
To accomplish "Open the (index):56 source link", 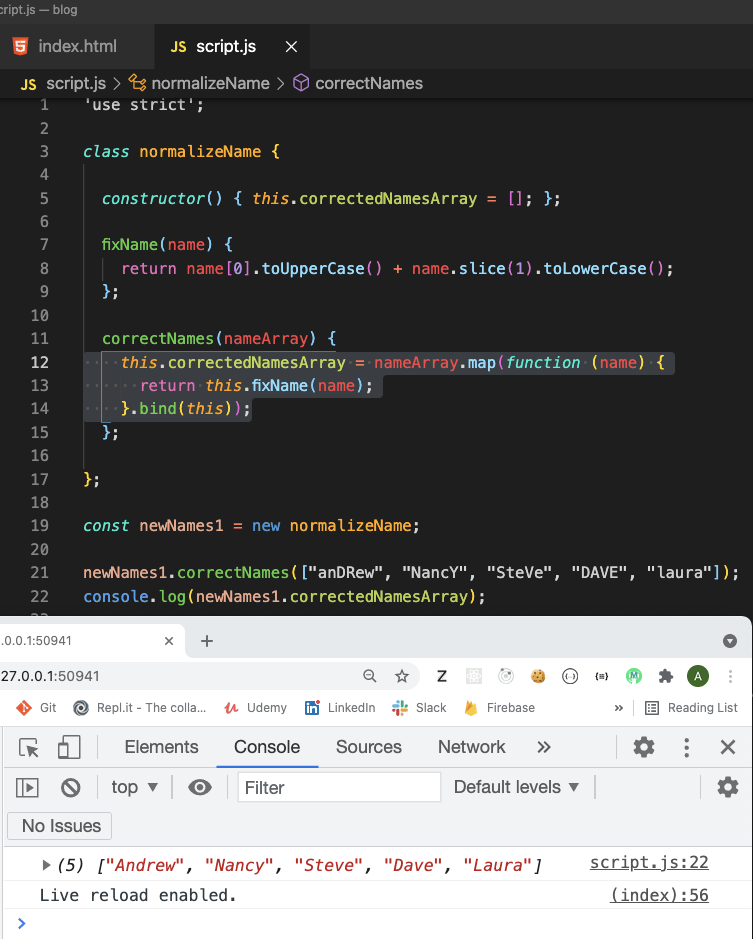I will tap(659, 895).
